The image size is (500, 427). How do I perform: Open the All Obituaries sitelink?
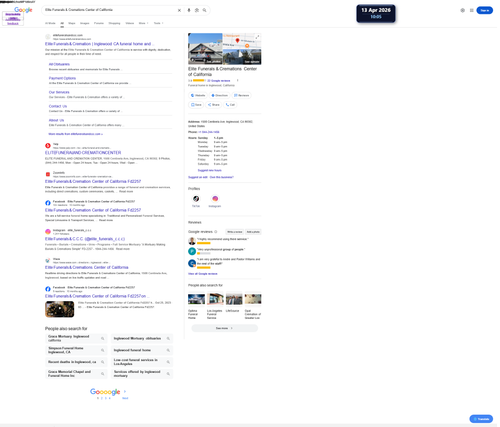59,64
